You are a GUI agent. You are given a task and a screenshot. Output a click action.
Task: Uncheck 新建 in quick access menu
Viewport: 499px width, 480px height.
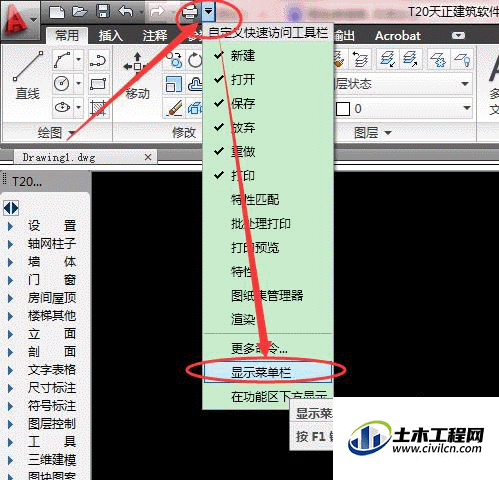coord(268,55)
